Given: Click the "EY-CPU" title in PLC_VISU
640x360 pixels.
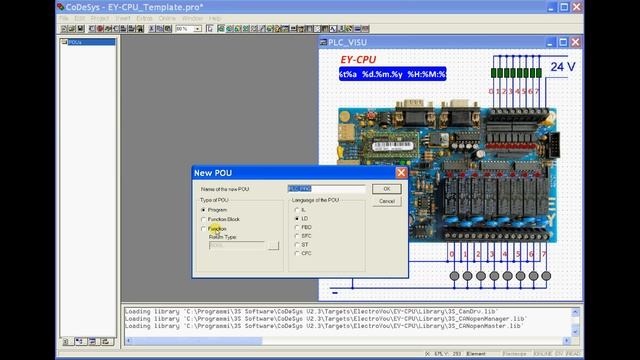Looking at the screenshot, I should pos(358,60).
